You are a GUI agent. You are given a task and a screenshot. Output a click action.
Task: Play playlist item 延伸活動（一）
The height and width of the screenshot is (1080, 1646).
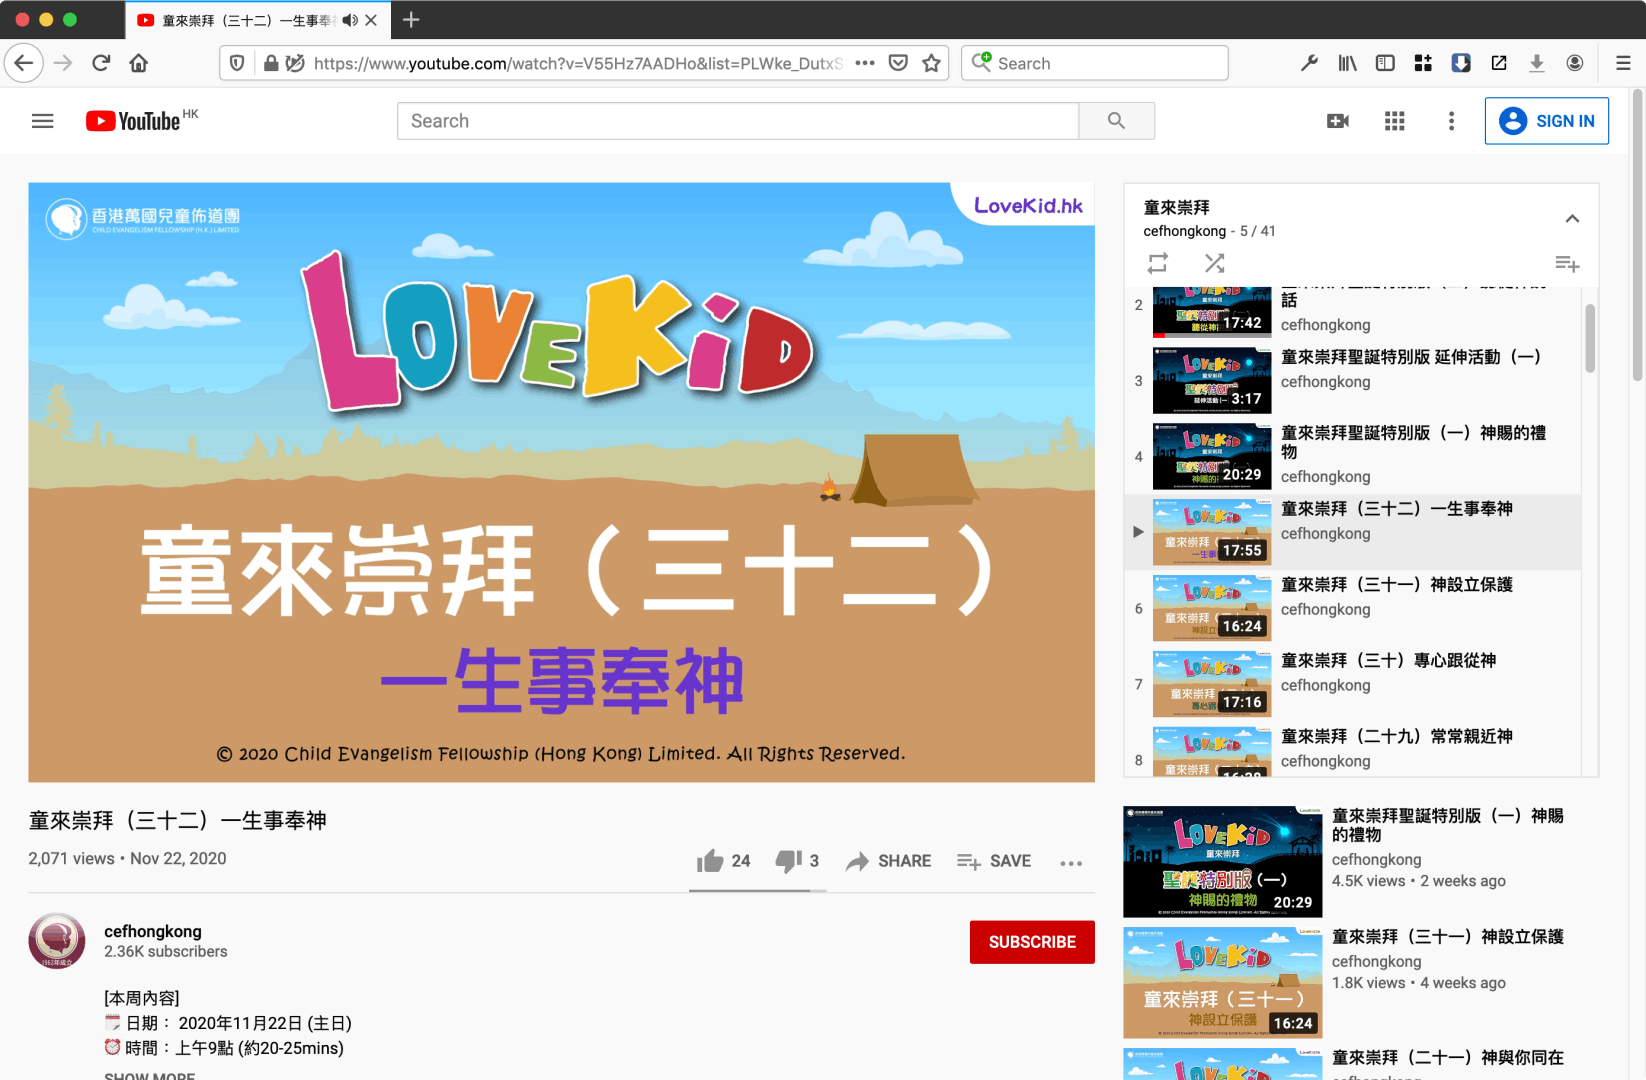point(1352,381)
